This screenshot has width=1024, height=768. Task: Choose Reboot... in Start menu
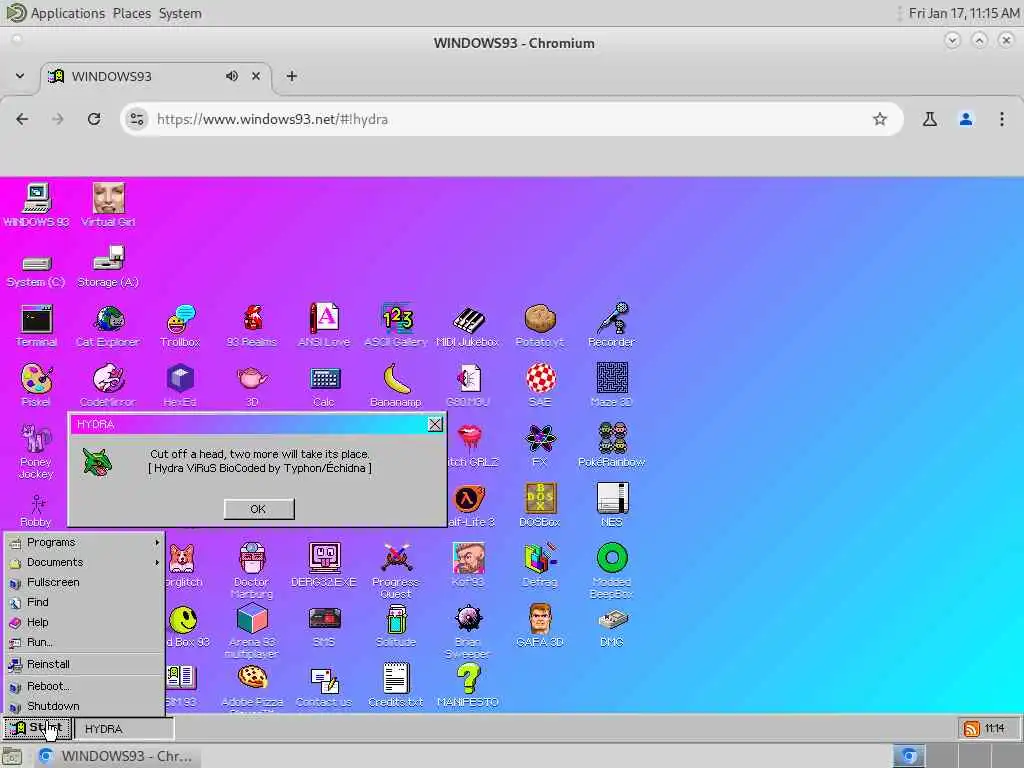84,686
